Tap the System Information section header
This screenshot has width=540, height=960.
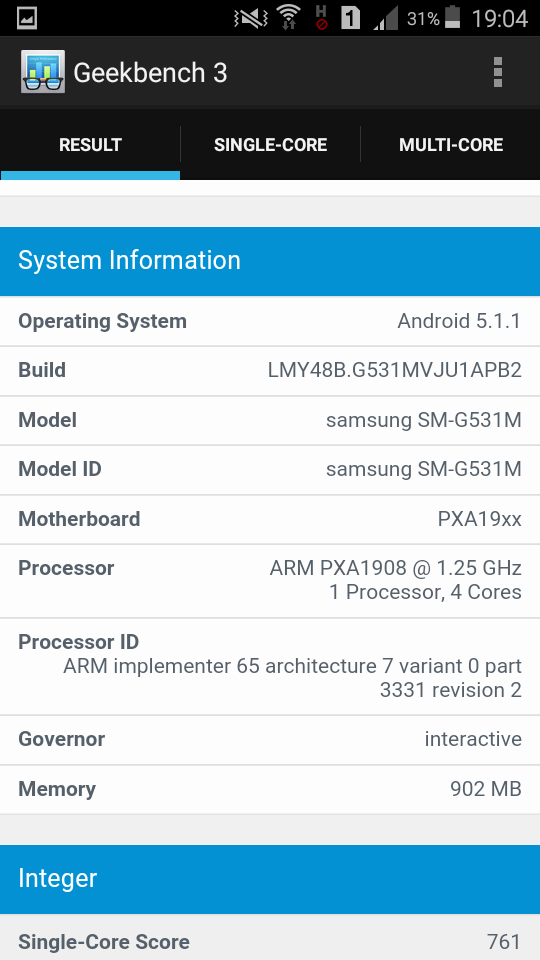270,261
